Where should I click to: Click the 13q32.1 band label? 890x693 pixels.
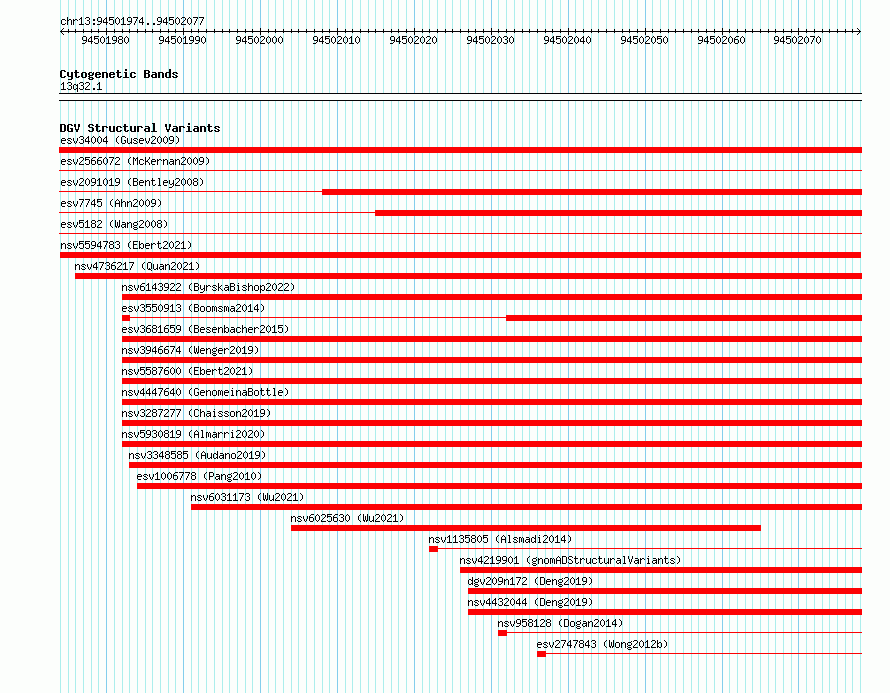[81, 86]
